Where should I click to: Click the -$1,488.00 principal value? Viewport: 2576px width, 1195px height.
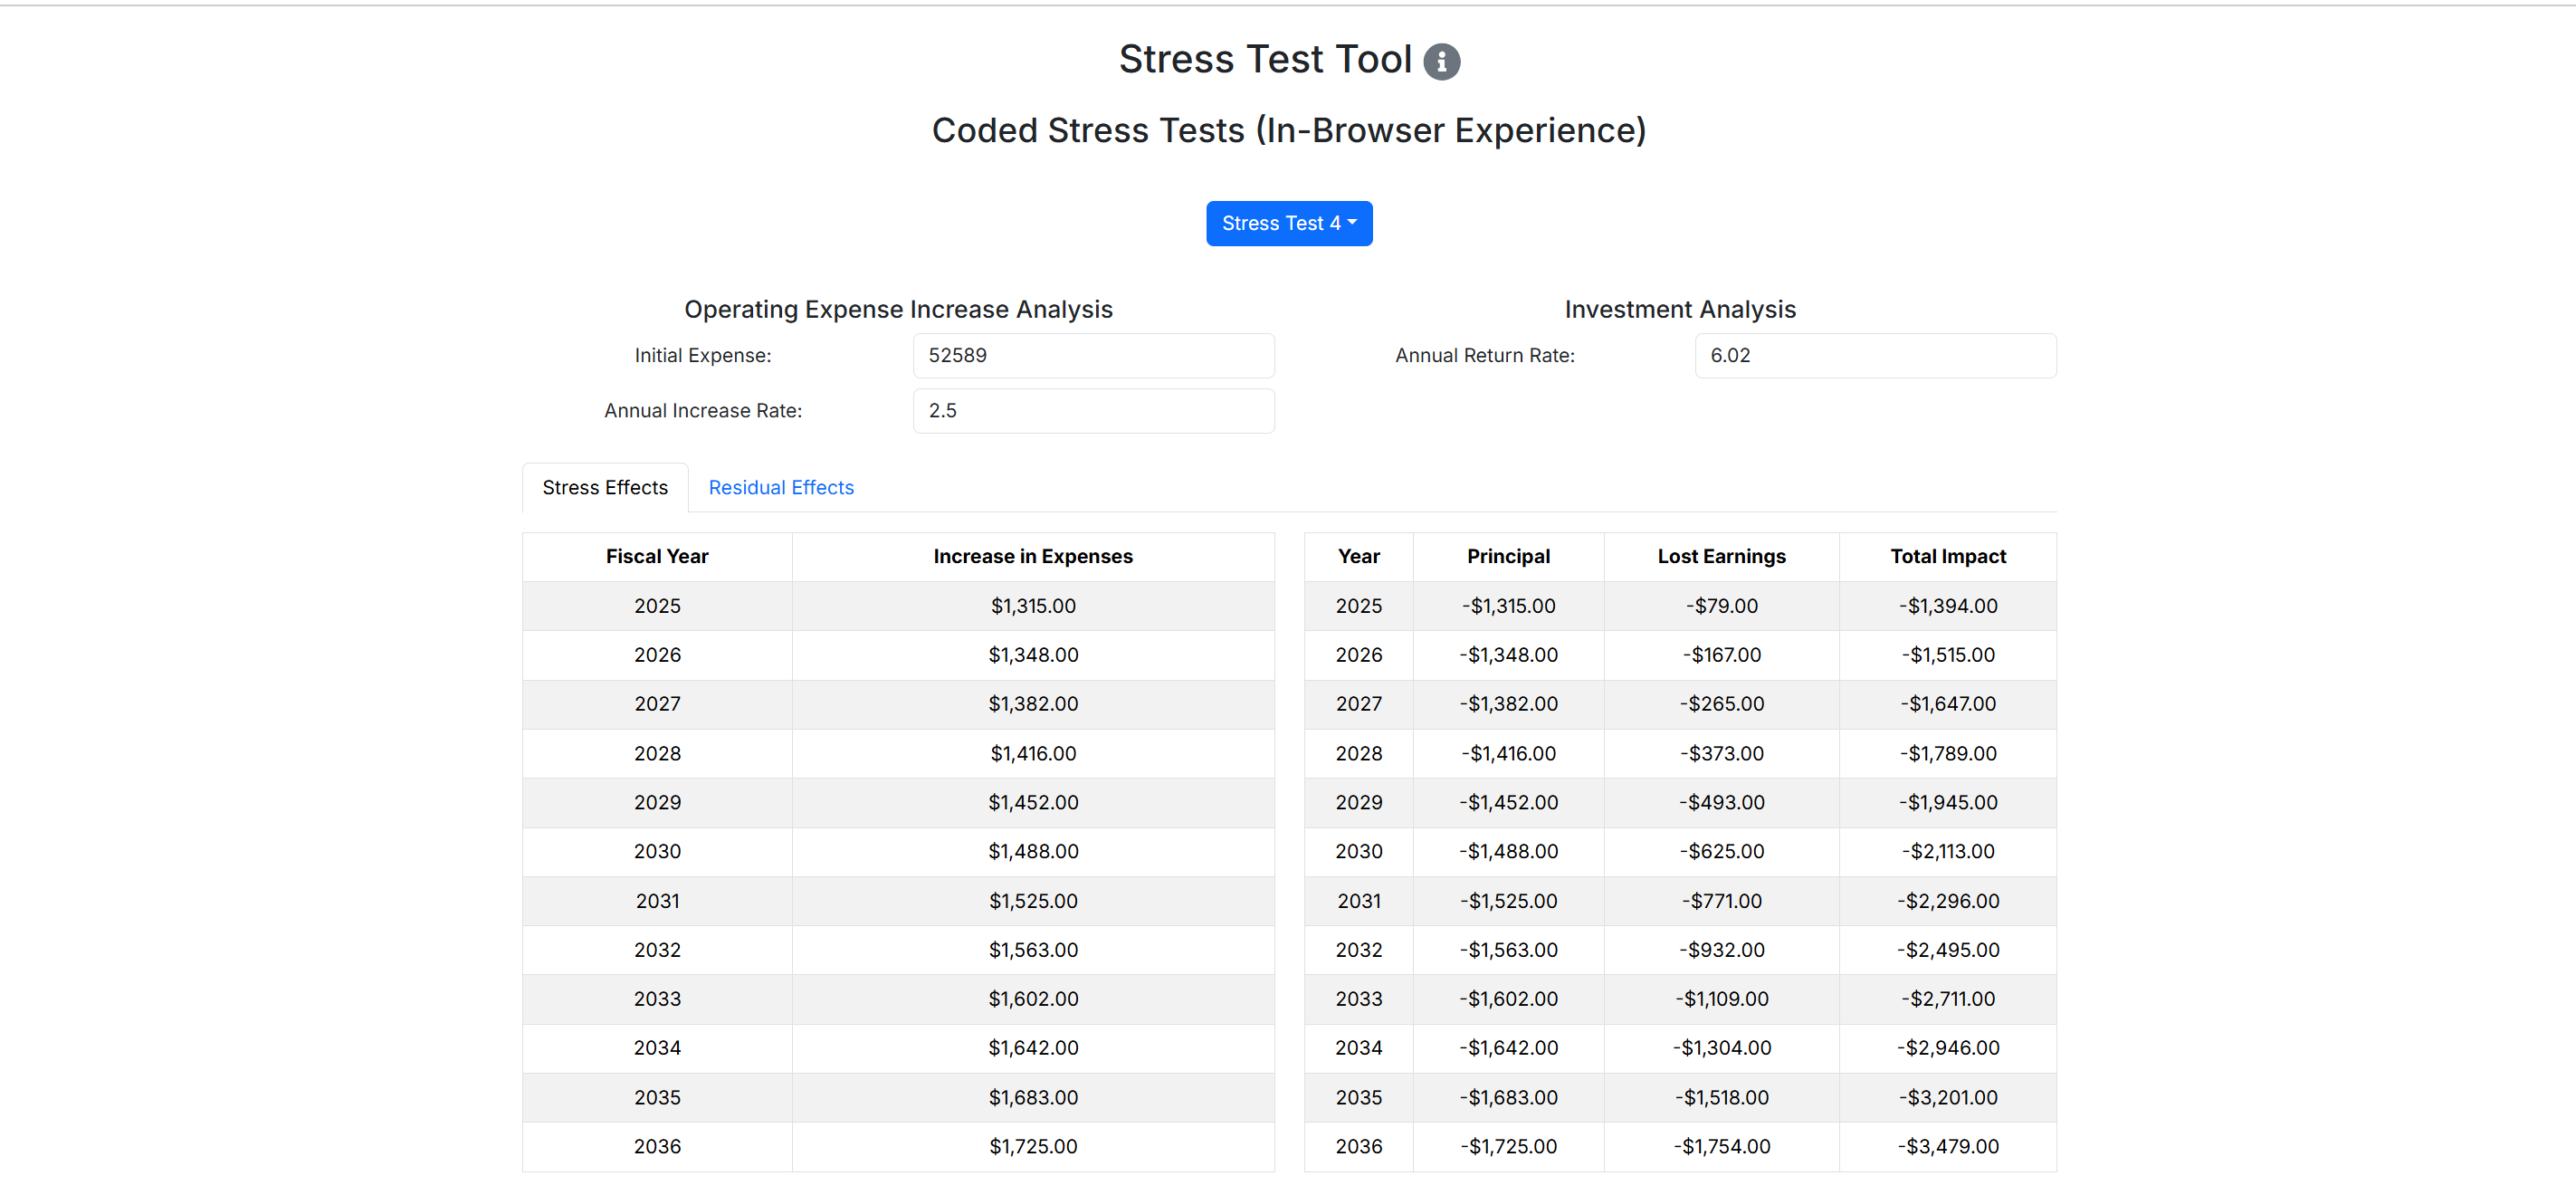tap(1508, 851)
